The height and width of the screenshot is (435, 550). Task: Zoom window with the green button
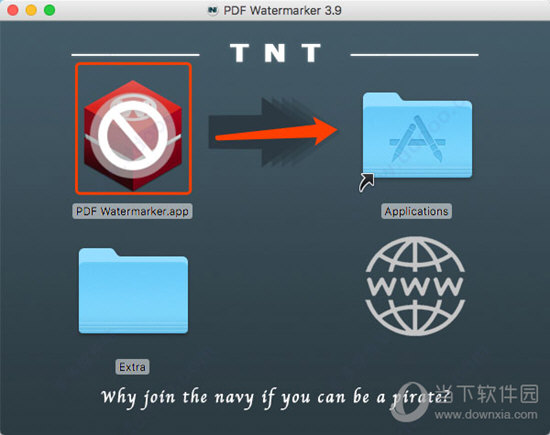49,10
